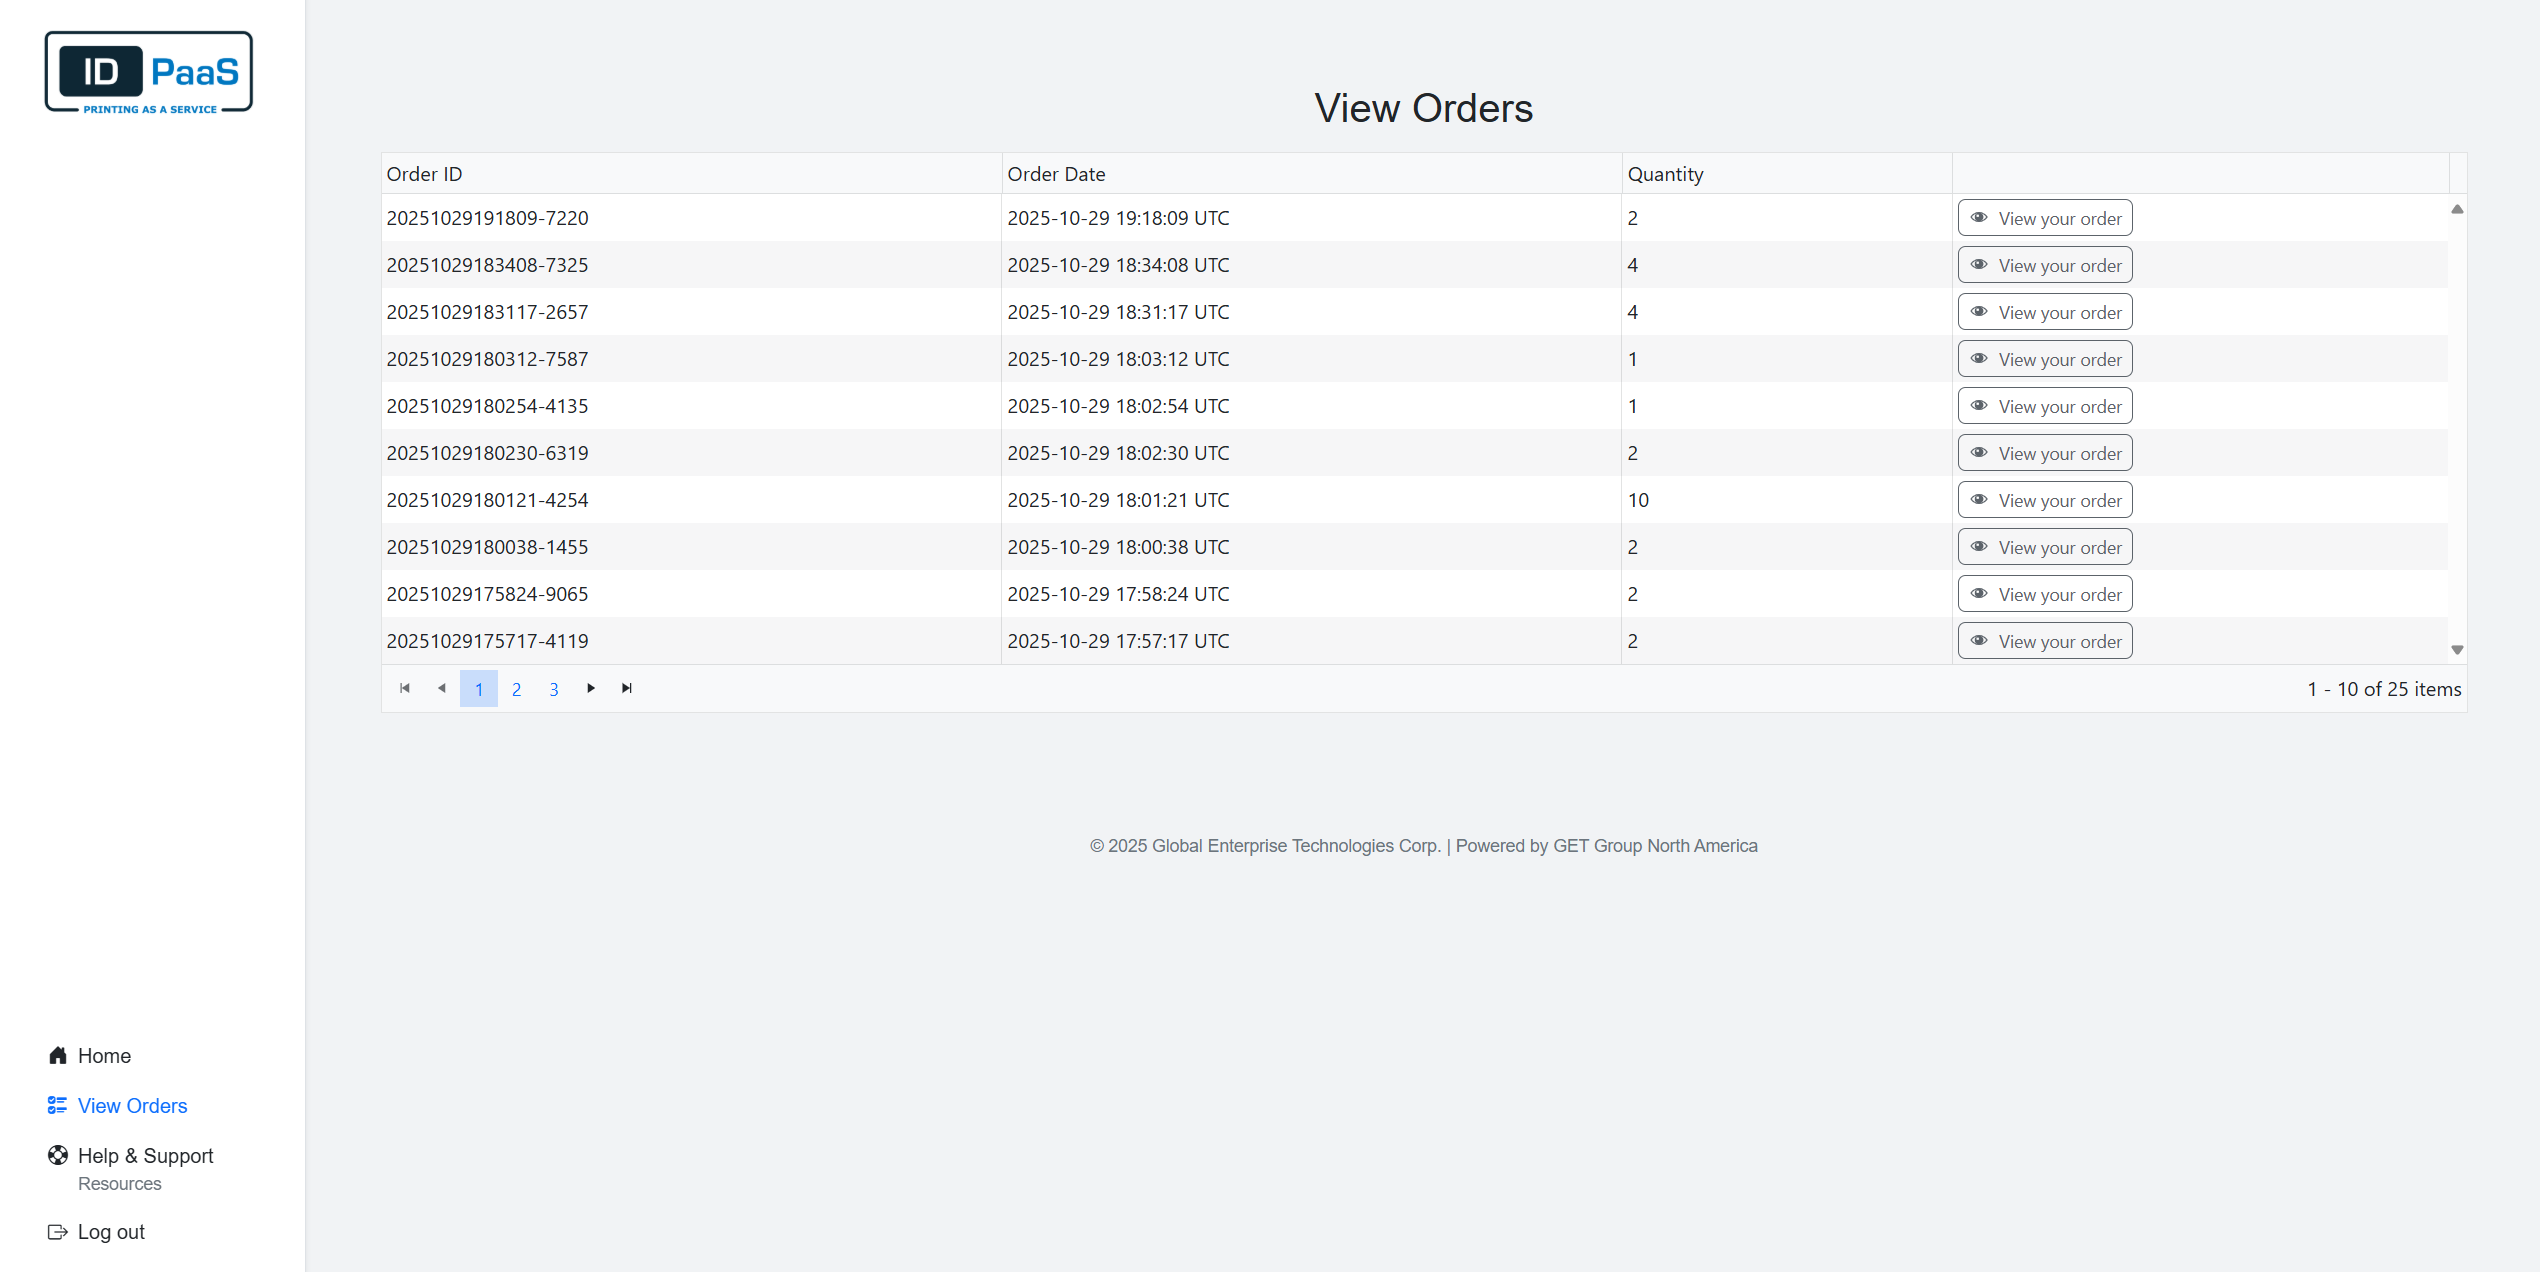Go to first page of orders

pyautogui.click(x=405, y=688)
